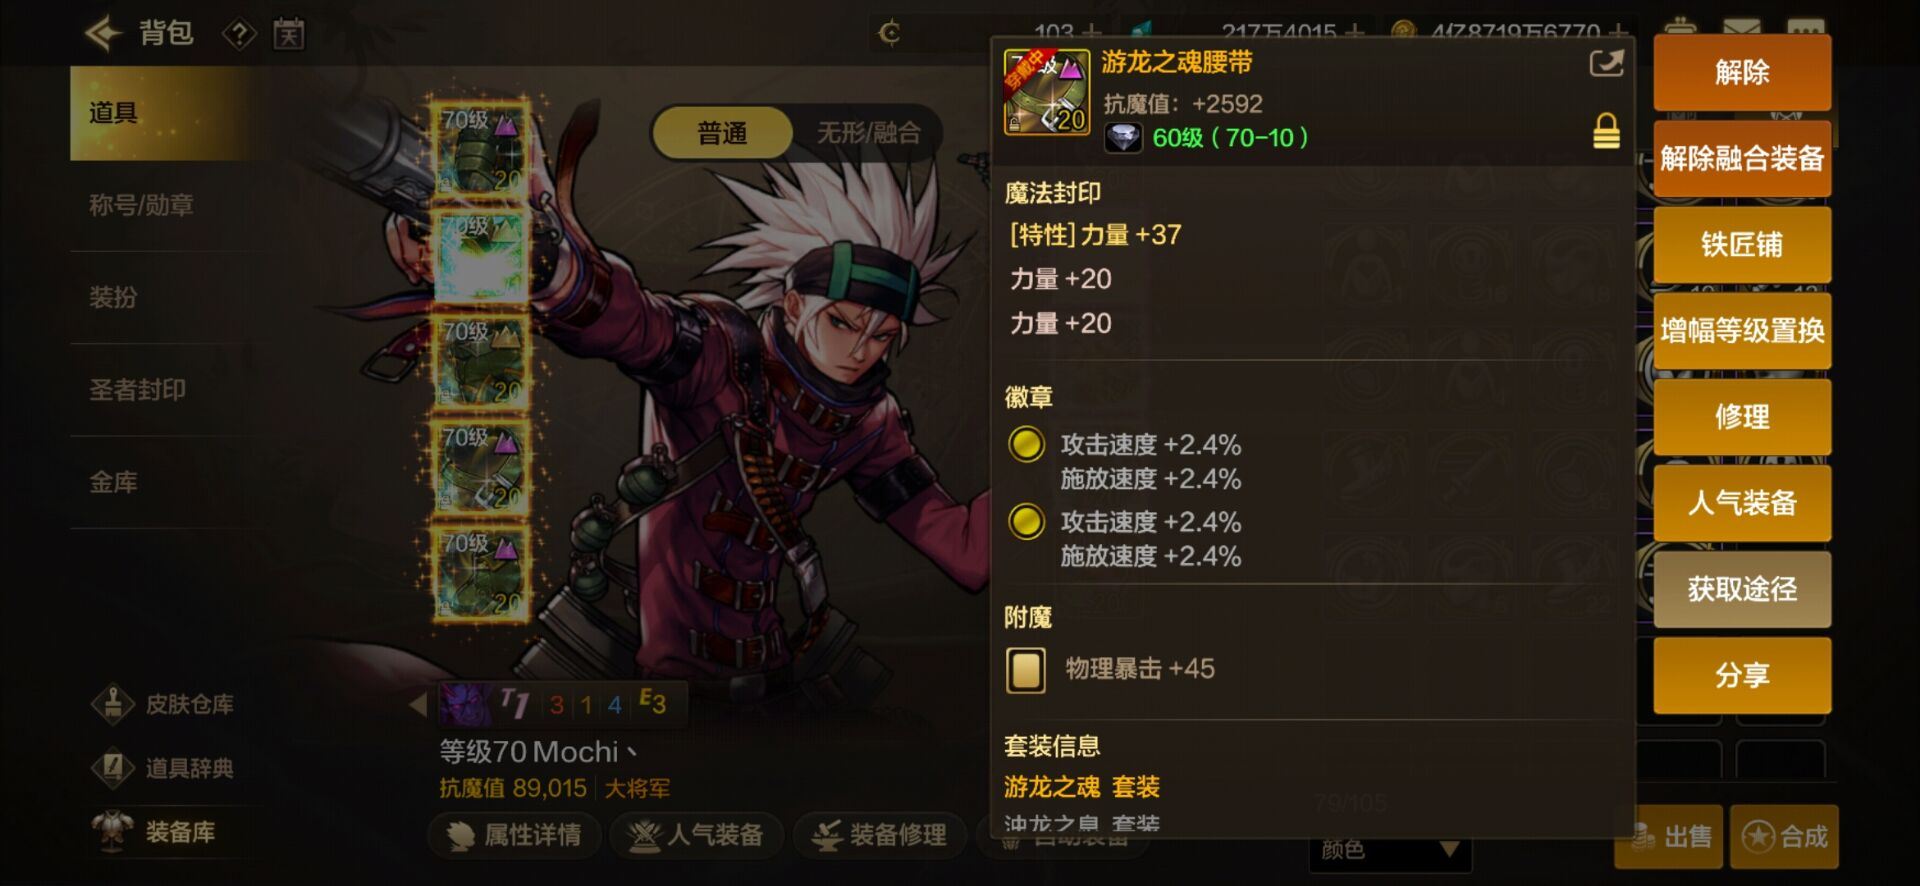Click the 游龙之魂腰带 item icon thumbnail
The width and height of the screenshot is (1920, 886).
tap(1046, 91)
